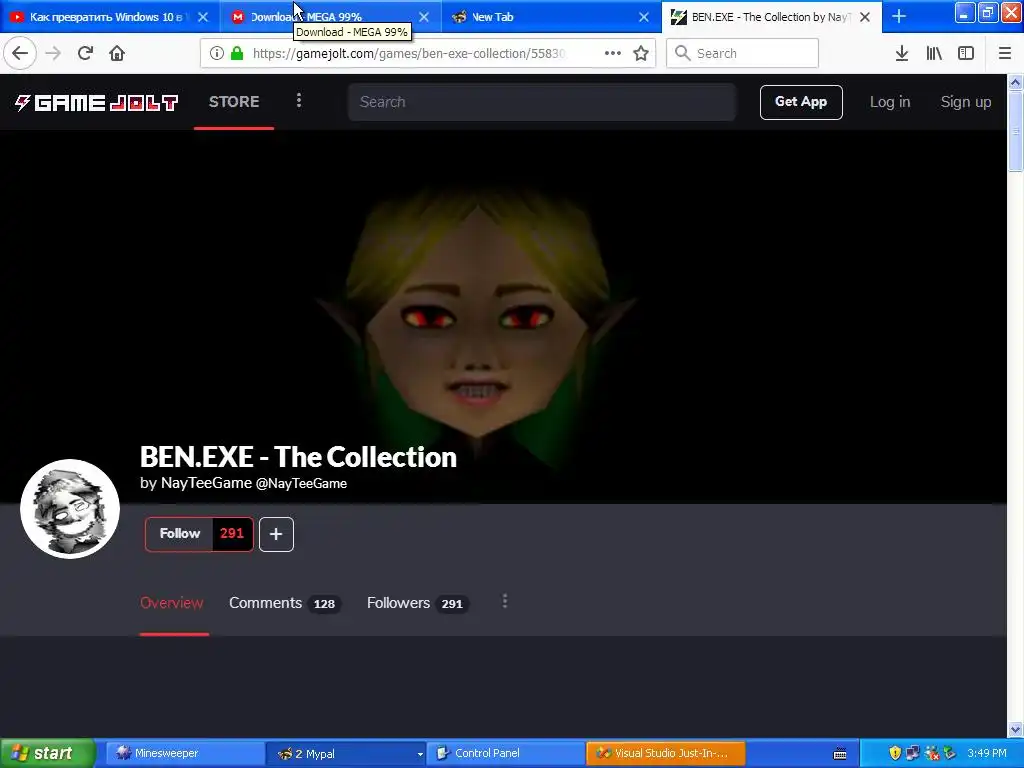Click the BEN.EXE - The Collection title
The width and height of the screenshot is (1024, 768).
(x=298, y=456)
